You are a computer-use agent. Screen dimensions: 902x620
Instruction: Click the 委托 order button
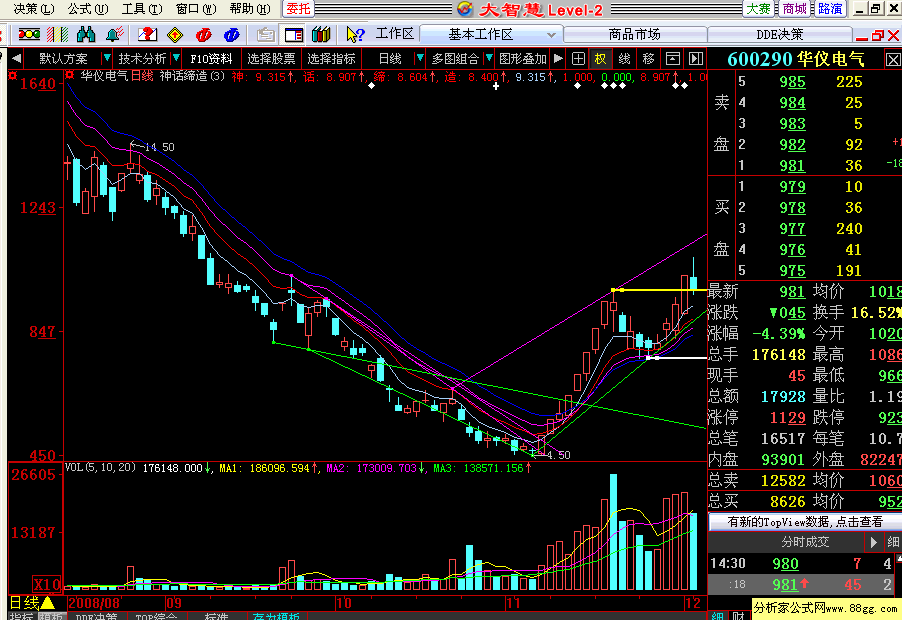[298, 9]
